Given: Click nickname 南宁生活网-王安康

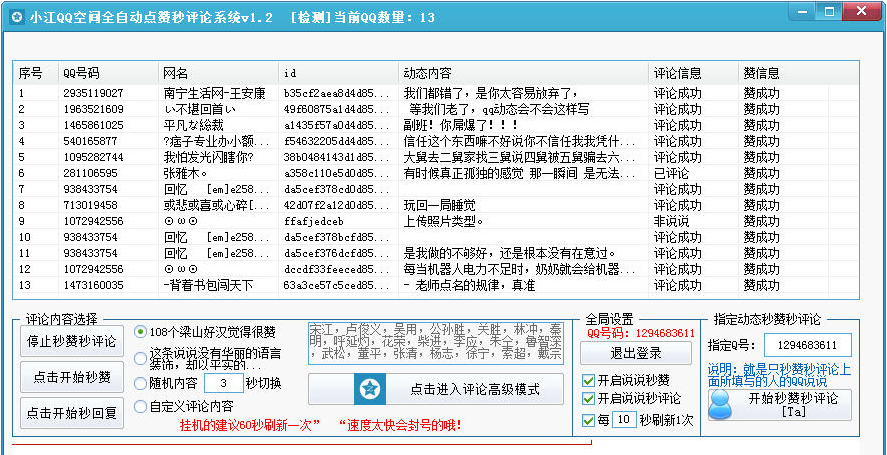Looking at the screenshot, I should 214,93.
